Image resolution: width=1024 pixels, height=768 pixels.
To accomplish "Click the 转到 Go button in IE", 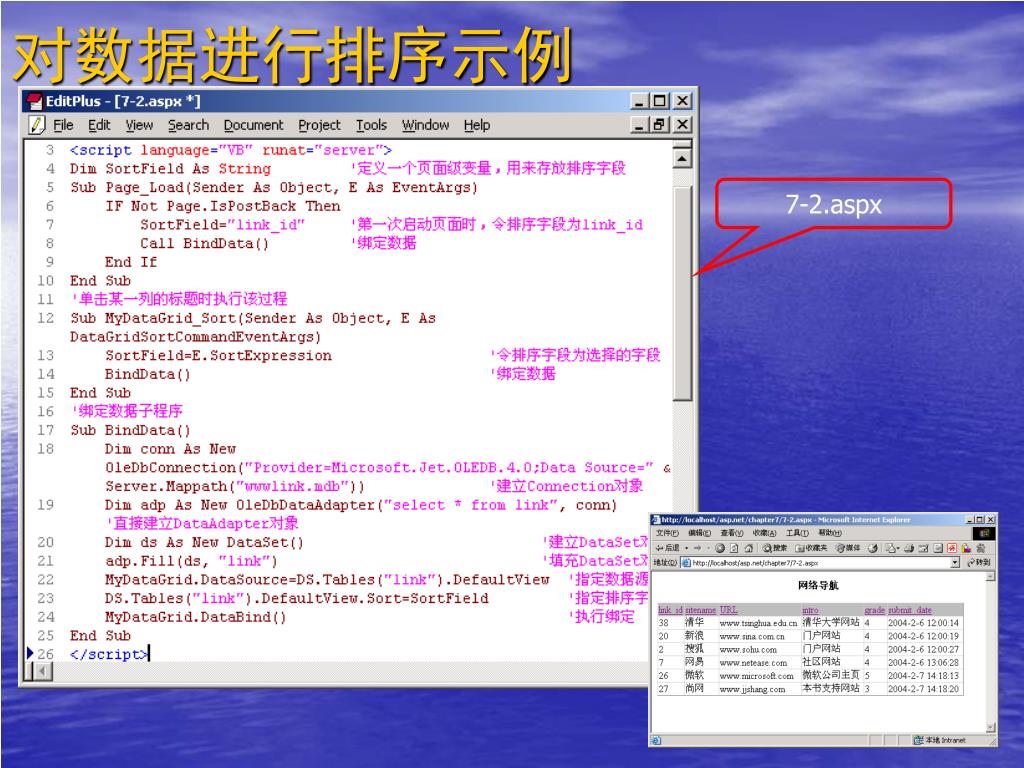I will (x=979, y=562).
